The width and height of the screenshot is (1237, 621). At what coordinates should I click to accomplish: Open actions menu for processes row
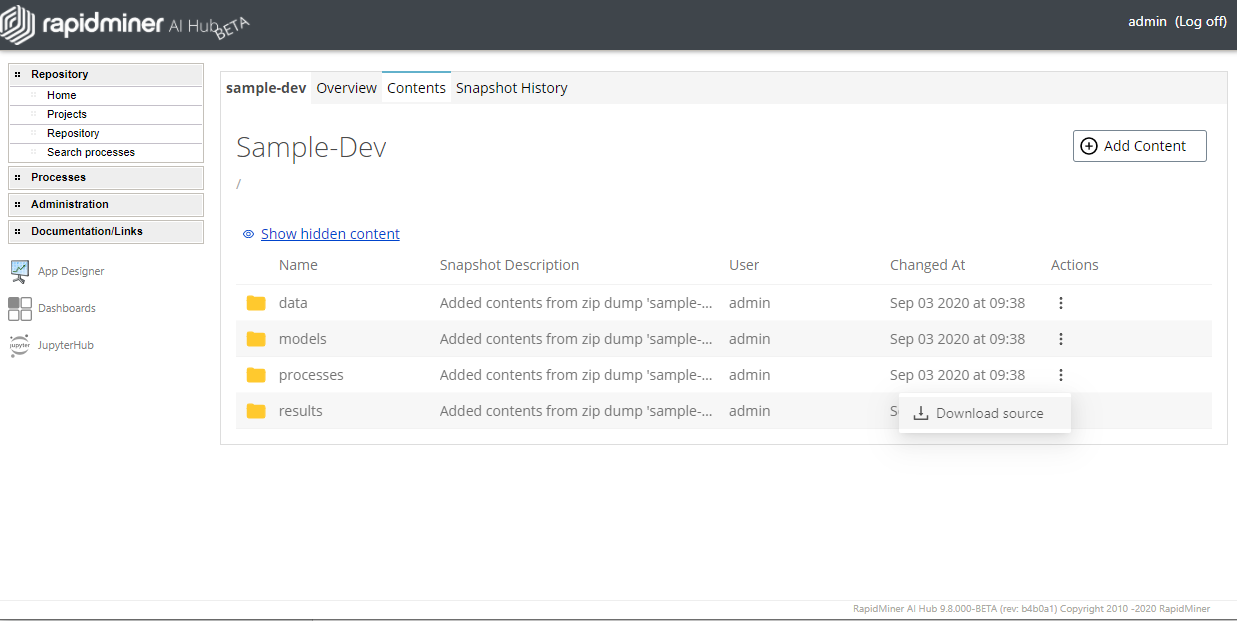[x=1061, y=375]
